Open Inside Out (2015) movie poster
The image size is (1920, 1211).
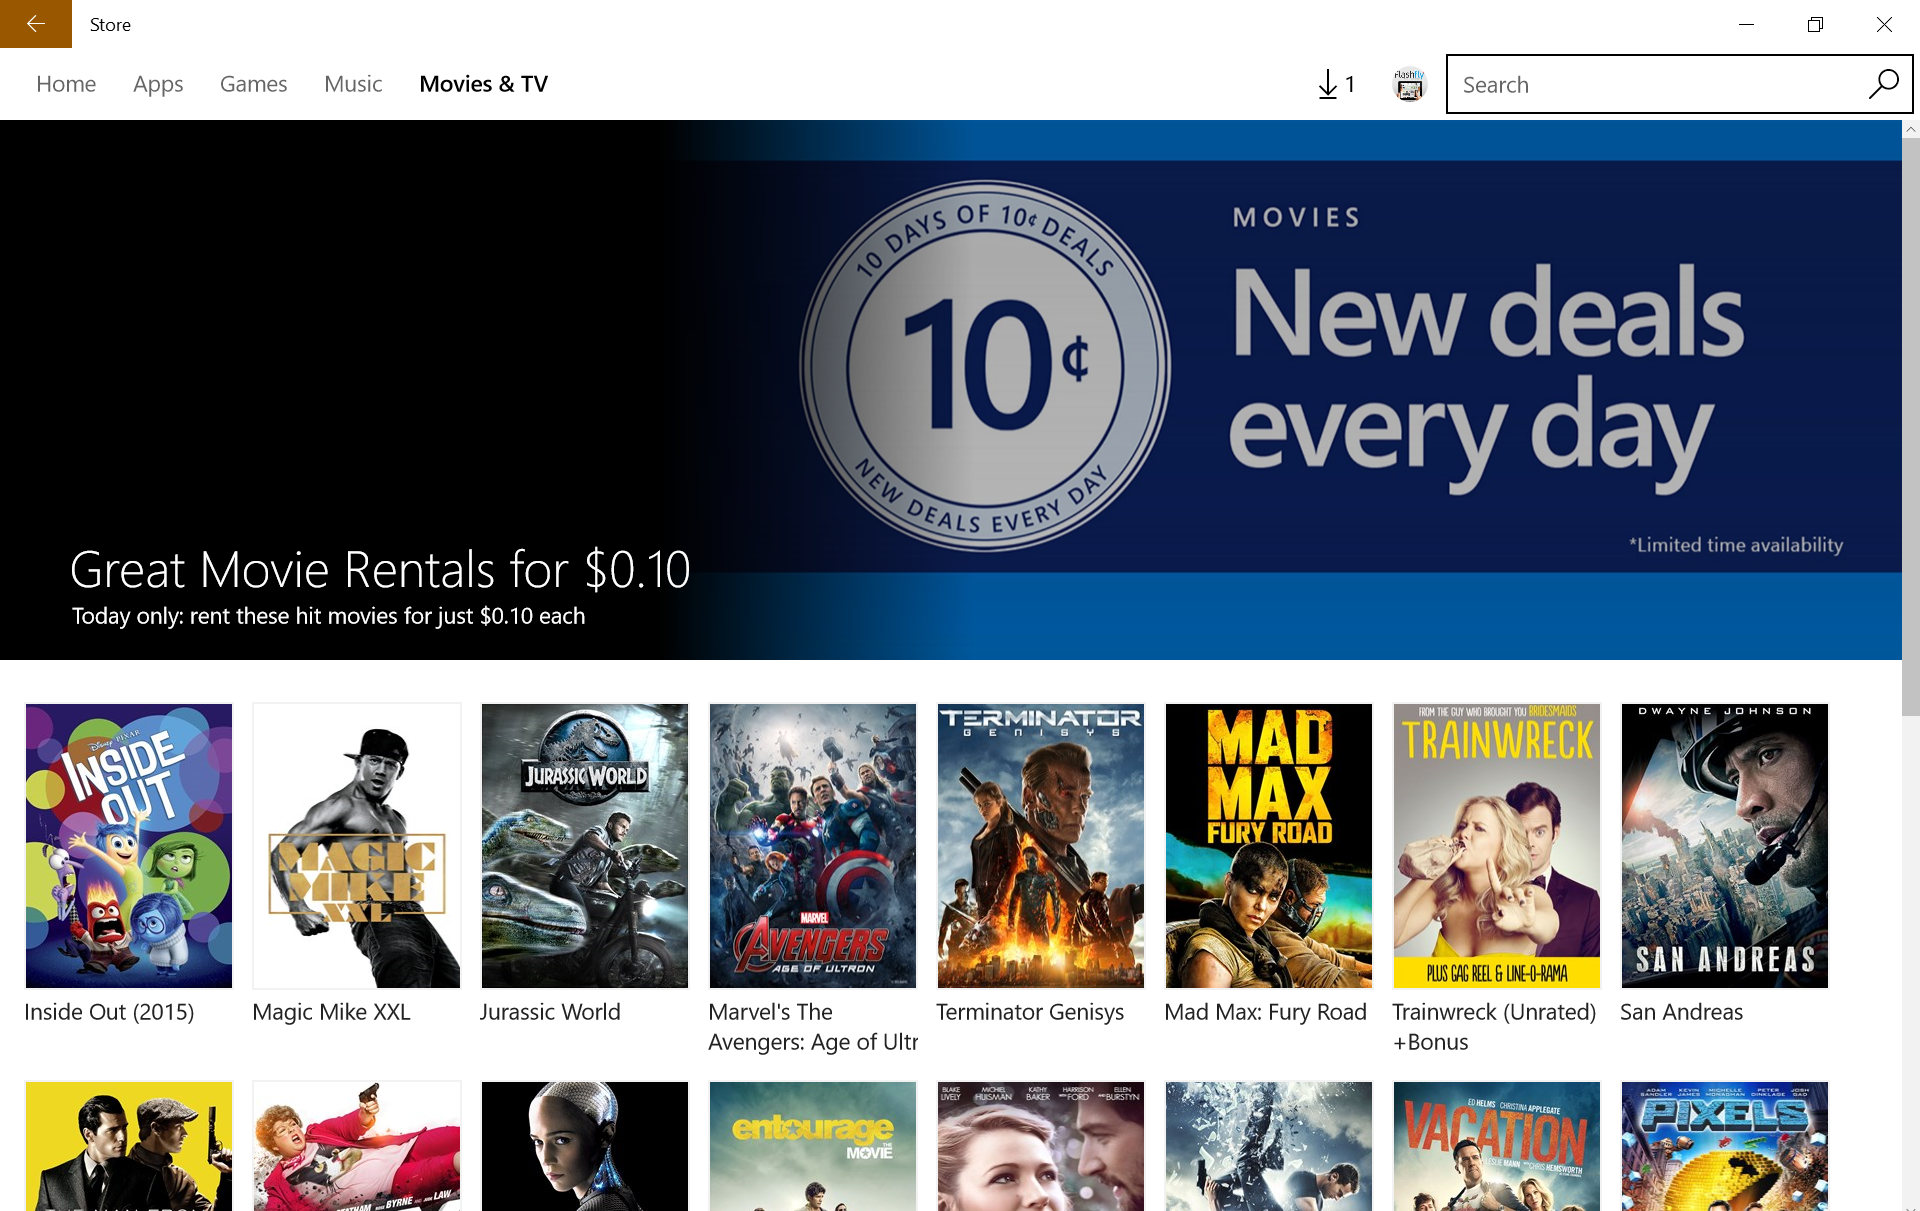(x=129, y=845)
